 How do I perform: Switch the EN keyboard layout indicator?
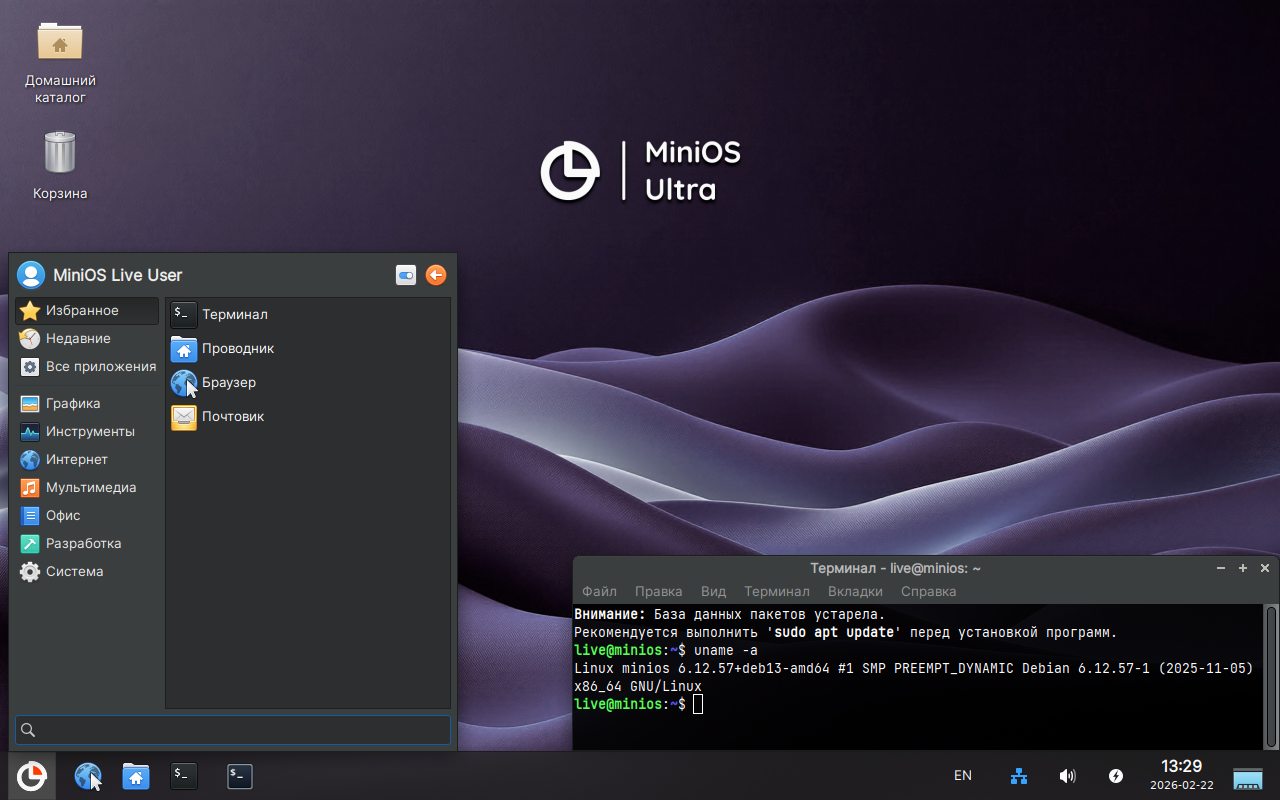[963, 776]
